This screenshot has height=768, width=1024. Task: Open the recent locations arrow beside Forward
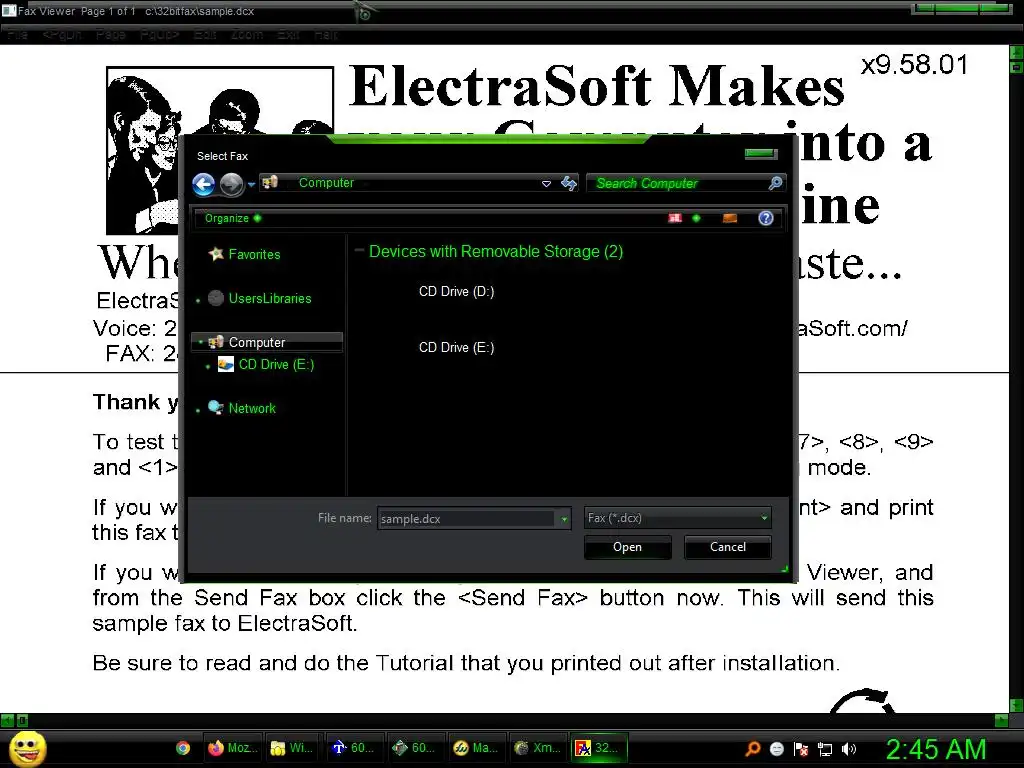pos(251,184)
